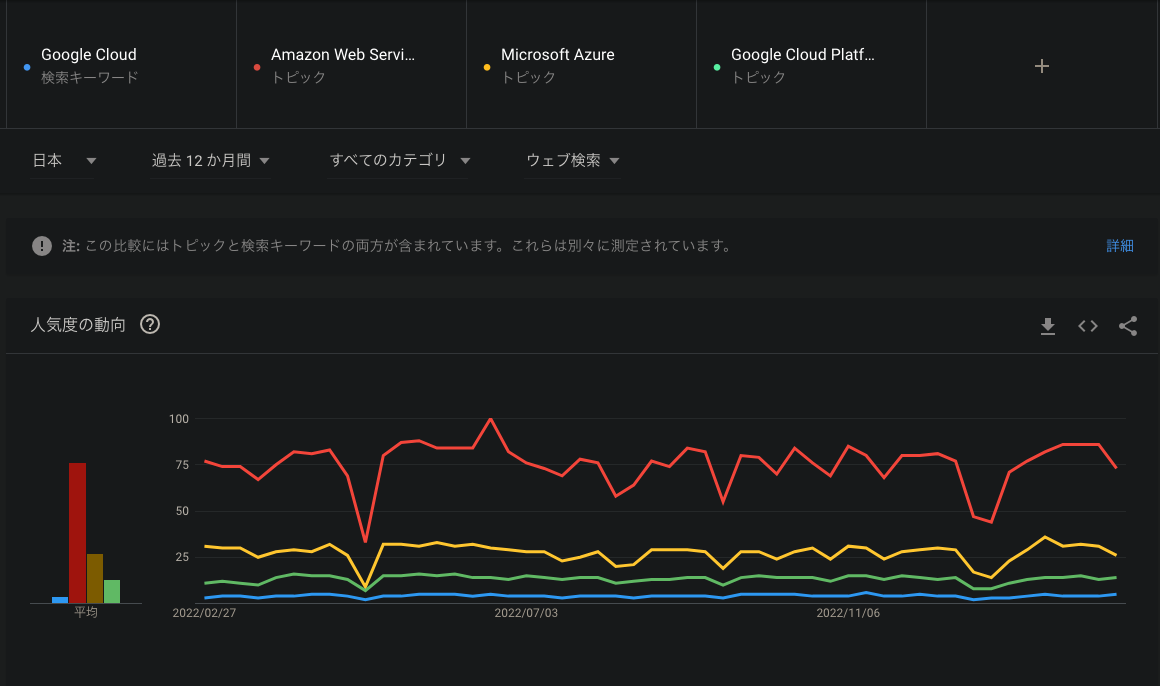Share the interest over time chart
Viewport: 1160px width, 686px height.
pyautogui.click(x=1127, y=326)
